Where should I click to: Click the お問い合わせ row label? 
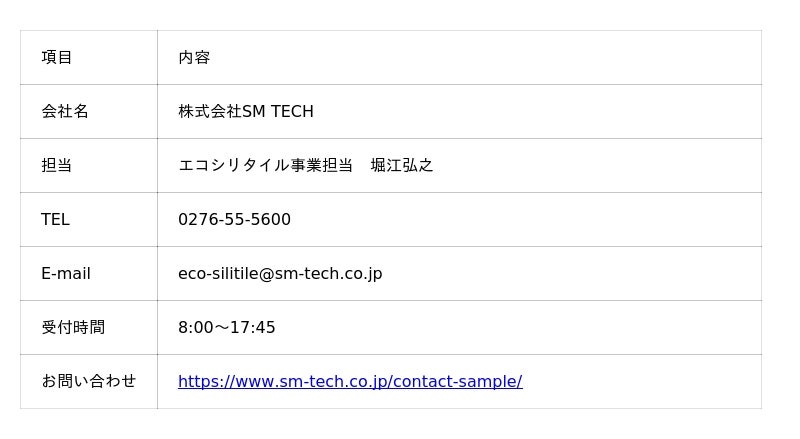coord(89,381)
